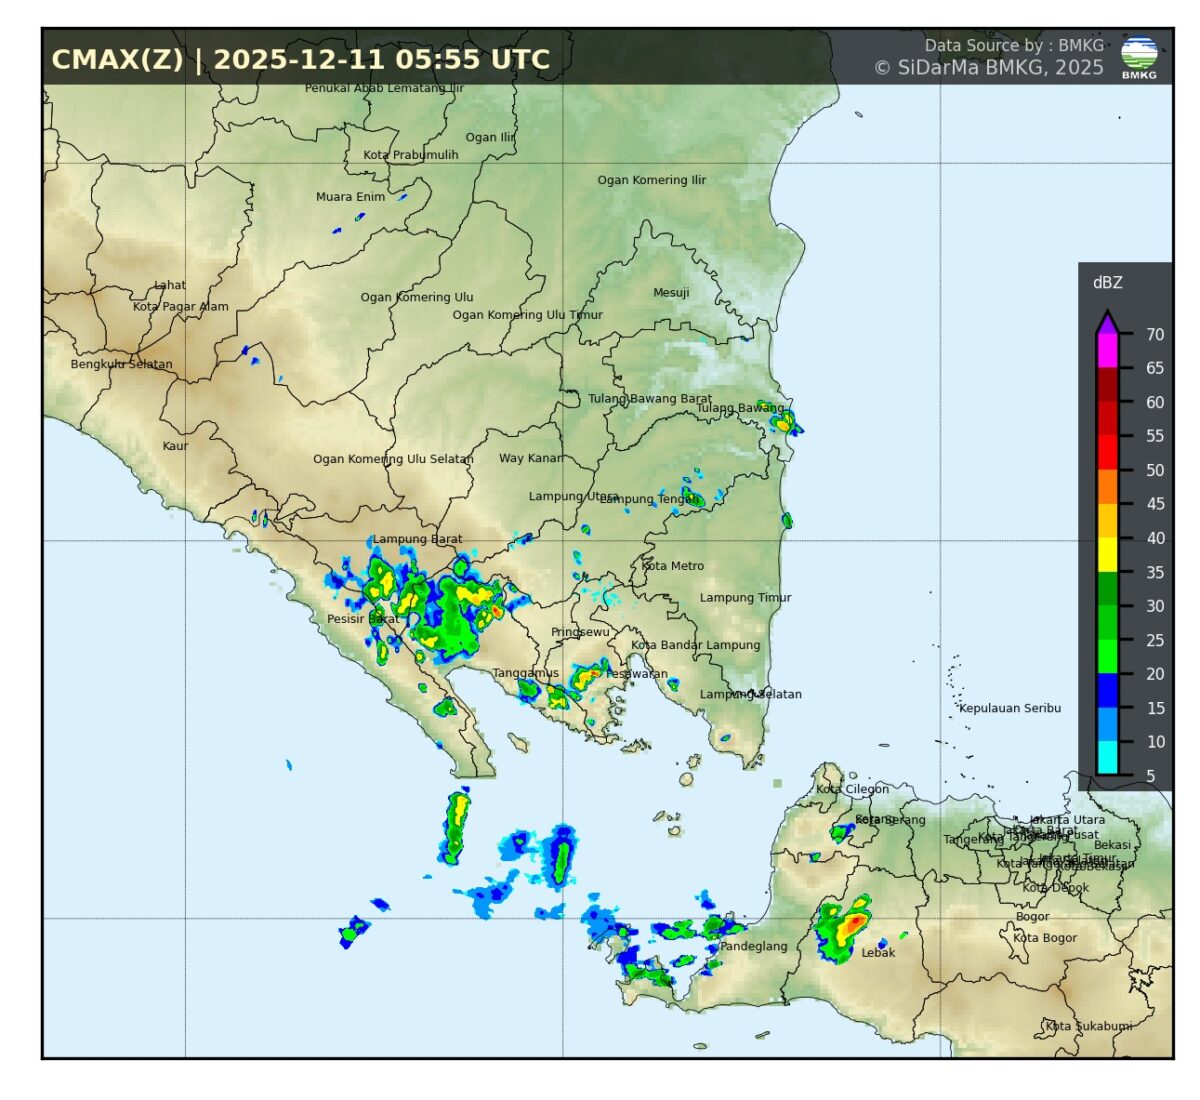
Task: Click the storm cell on Tulang Bawang coast
Action: tap(783, 422)
